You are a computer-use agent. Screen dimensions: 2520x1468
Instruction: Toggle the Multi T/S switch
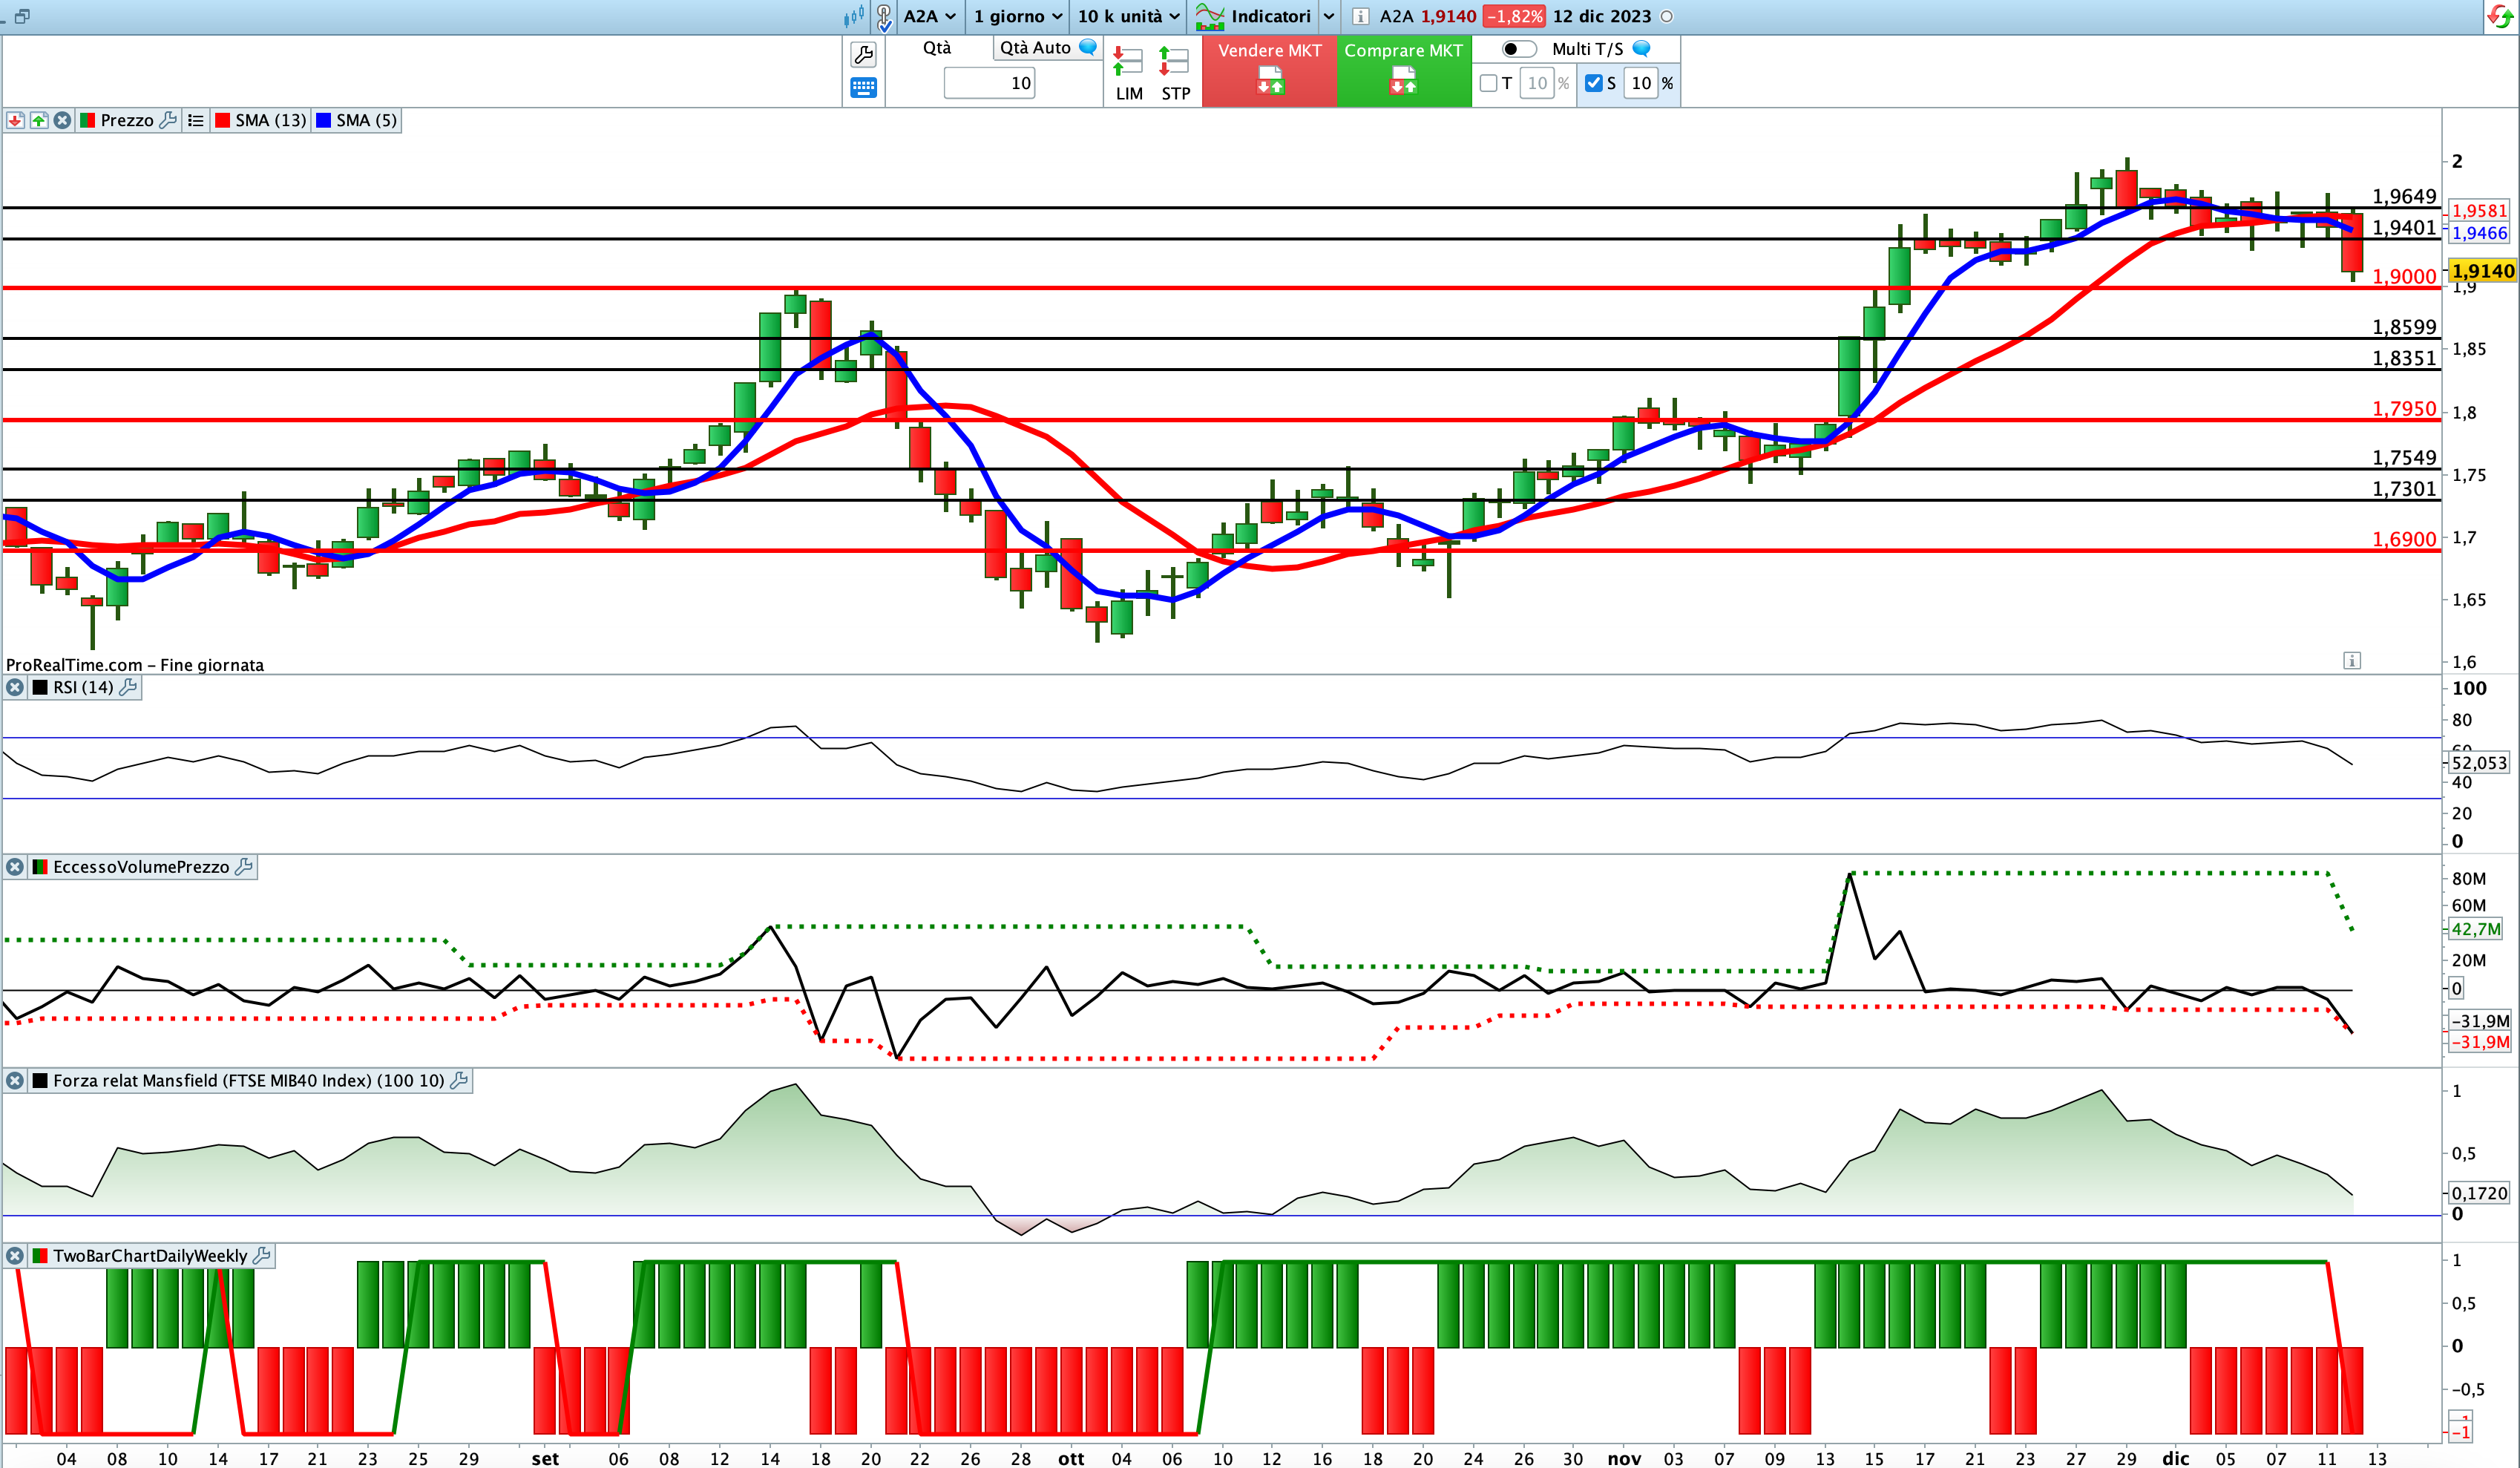coord(1519,49)
